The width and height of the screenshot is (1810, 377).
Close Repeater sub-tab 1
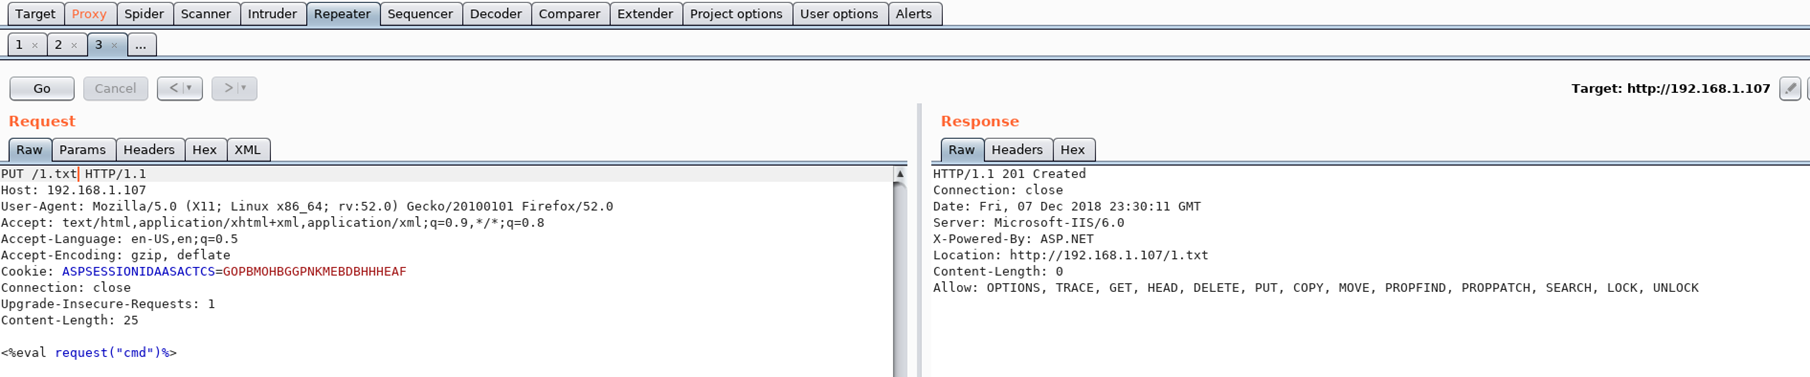coord(35,46)
